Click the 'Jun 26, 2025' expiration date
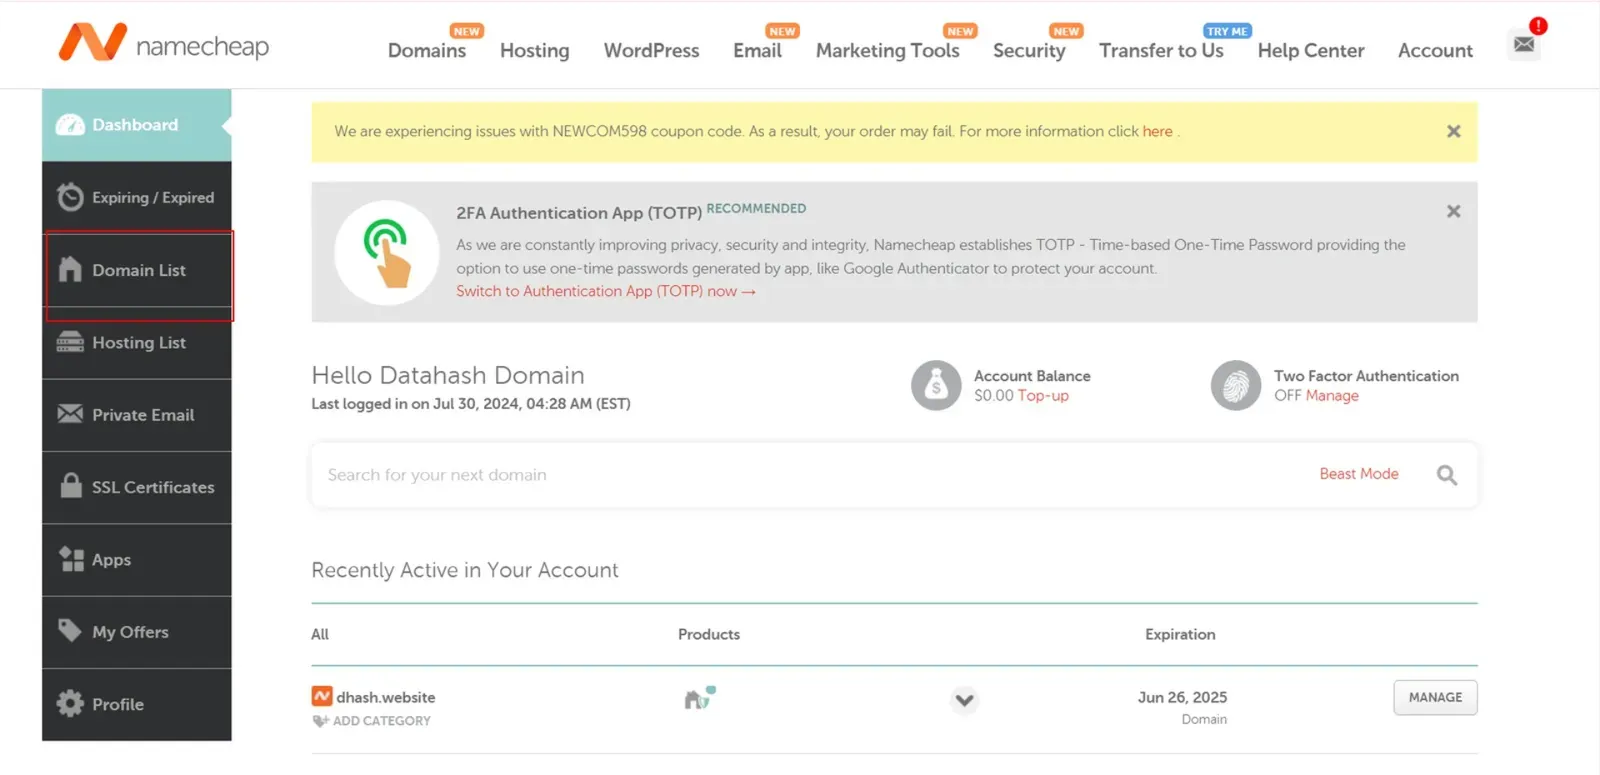This screenshot has height=775, width=1600. coord(1182,697)
